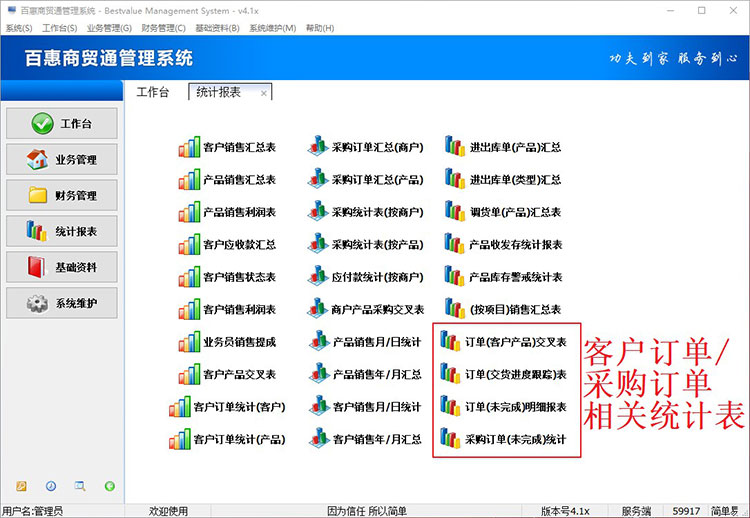Image resolution: width=750 pixels, height=518 pixels.
Task: Open the 产品销售汇总表 report icon
Action: click(189, 179)
